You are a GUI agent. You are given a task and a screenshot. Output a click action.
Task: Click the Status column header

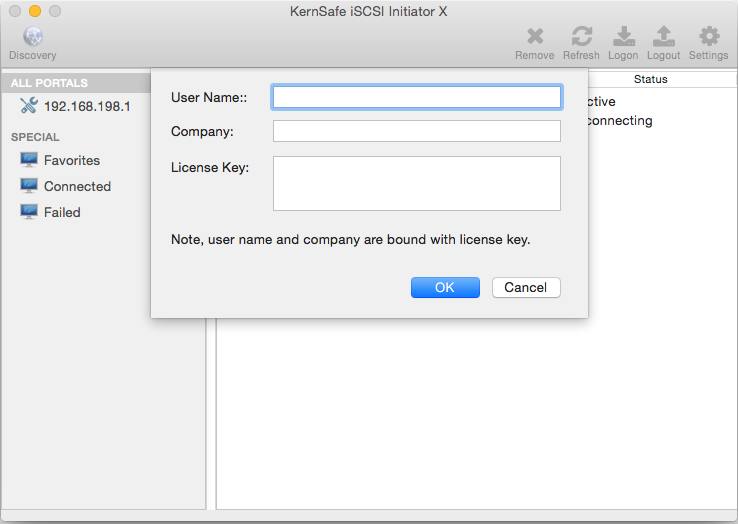[x=650, y=79]
